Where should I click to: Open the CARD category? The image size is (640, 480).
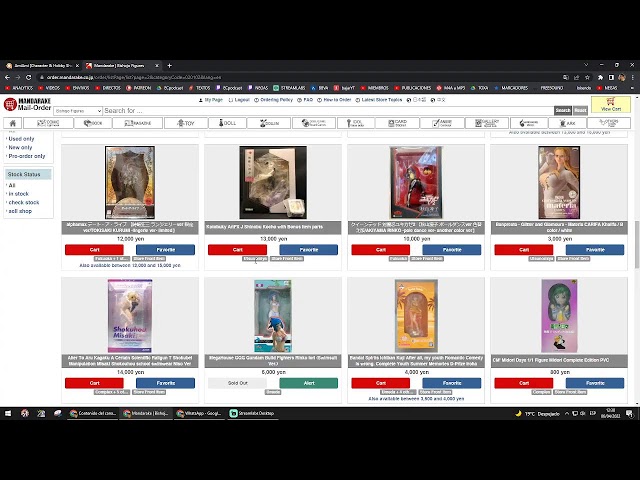point(397,123)
